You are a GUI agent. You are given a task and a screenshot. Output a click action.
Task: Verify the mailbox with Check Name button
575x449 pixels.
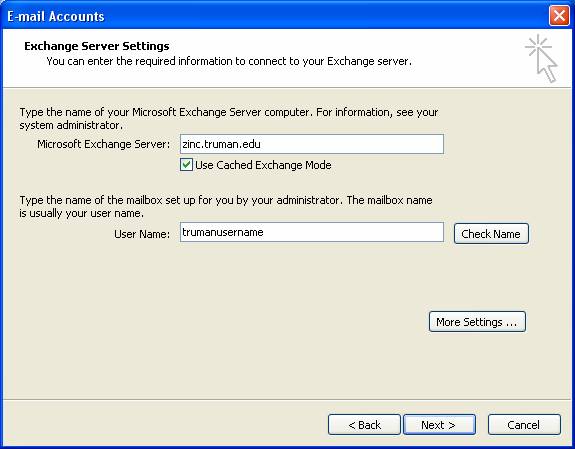click(x=491, y=234)
